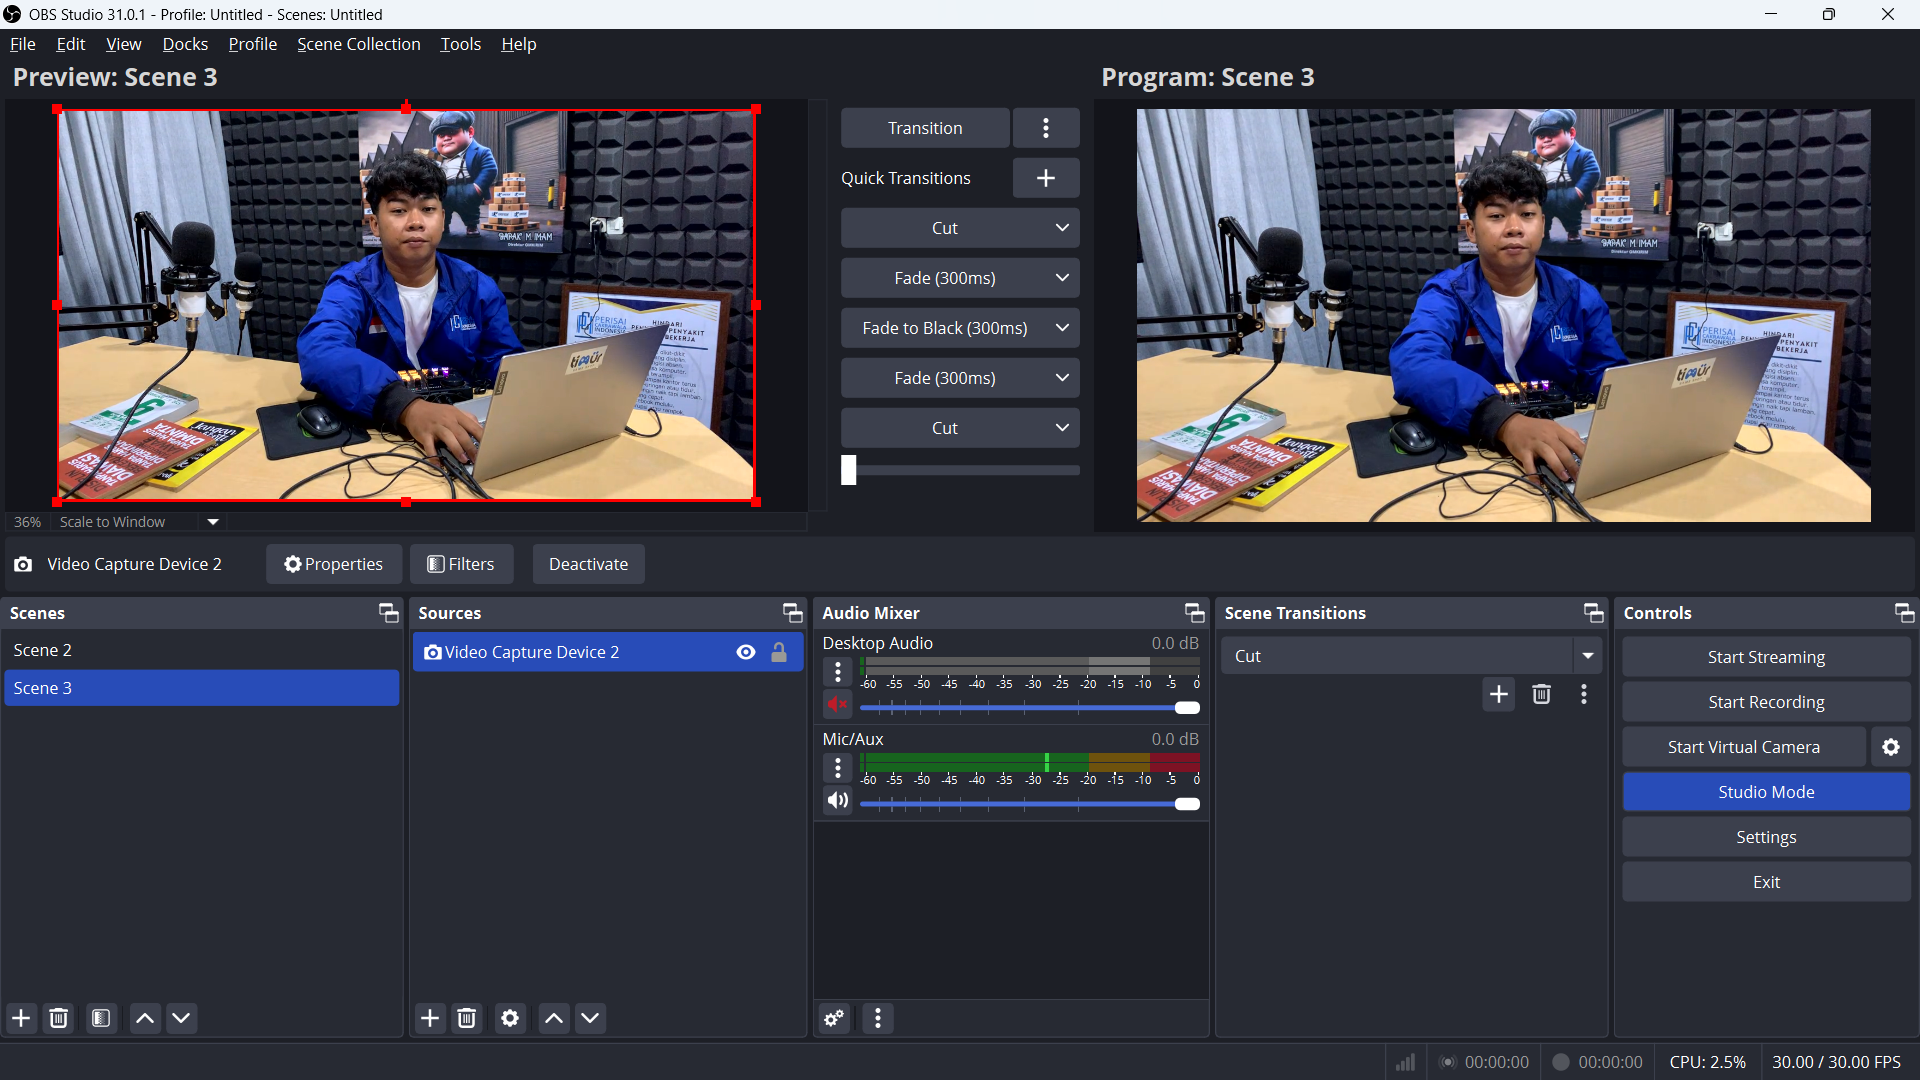Open the Scale to Window dropdown
The height and width of the screenshot is (1080, 1920).
(212, 522)
